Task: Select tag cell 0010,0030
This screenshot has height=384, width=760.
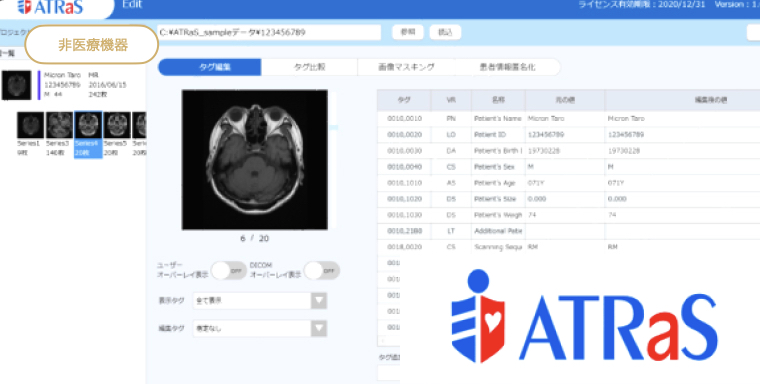Action: tap(404, 151)
